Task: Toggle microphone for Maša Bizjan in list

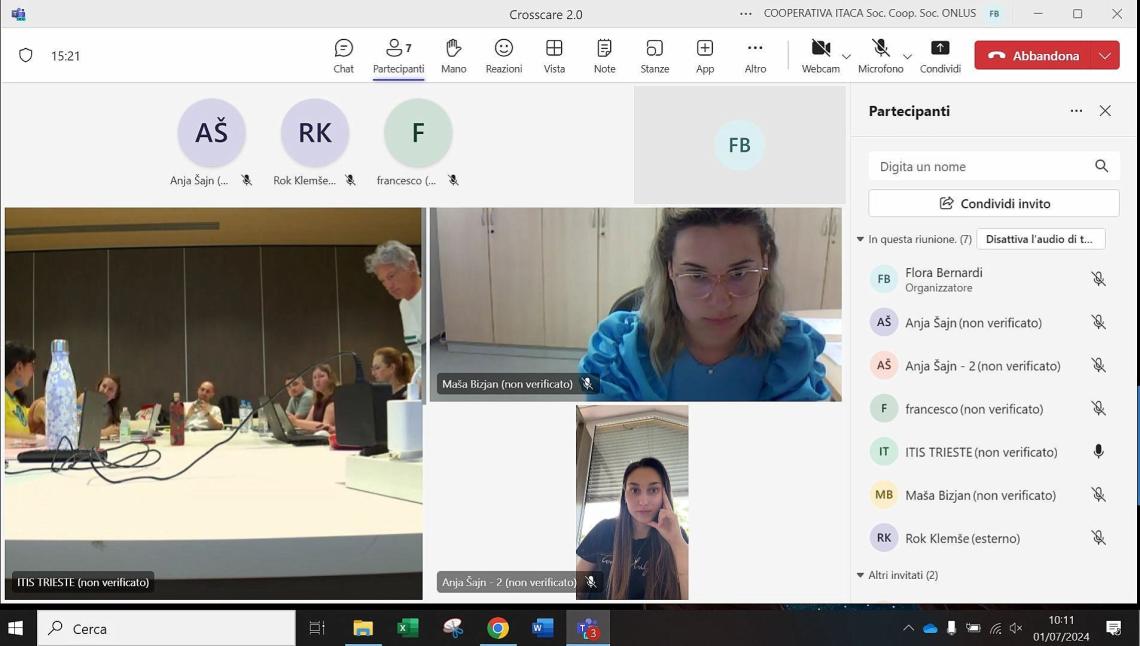Action: (x=1099, y=495)
